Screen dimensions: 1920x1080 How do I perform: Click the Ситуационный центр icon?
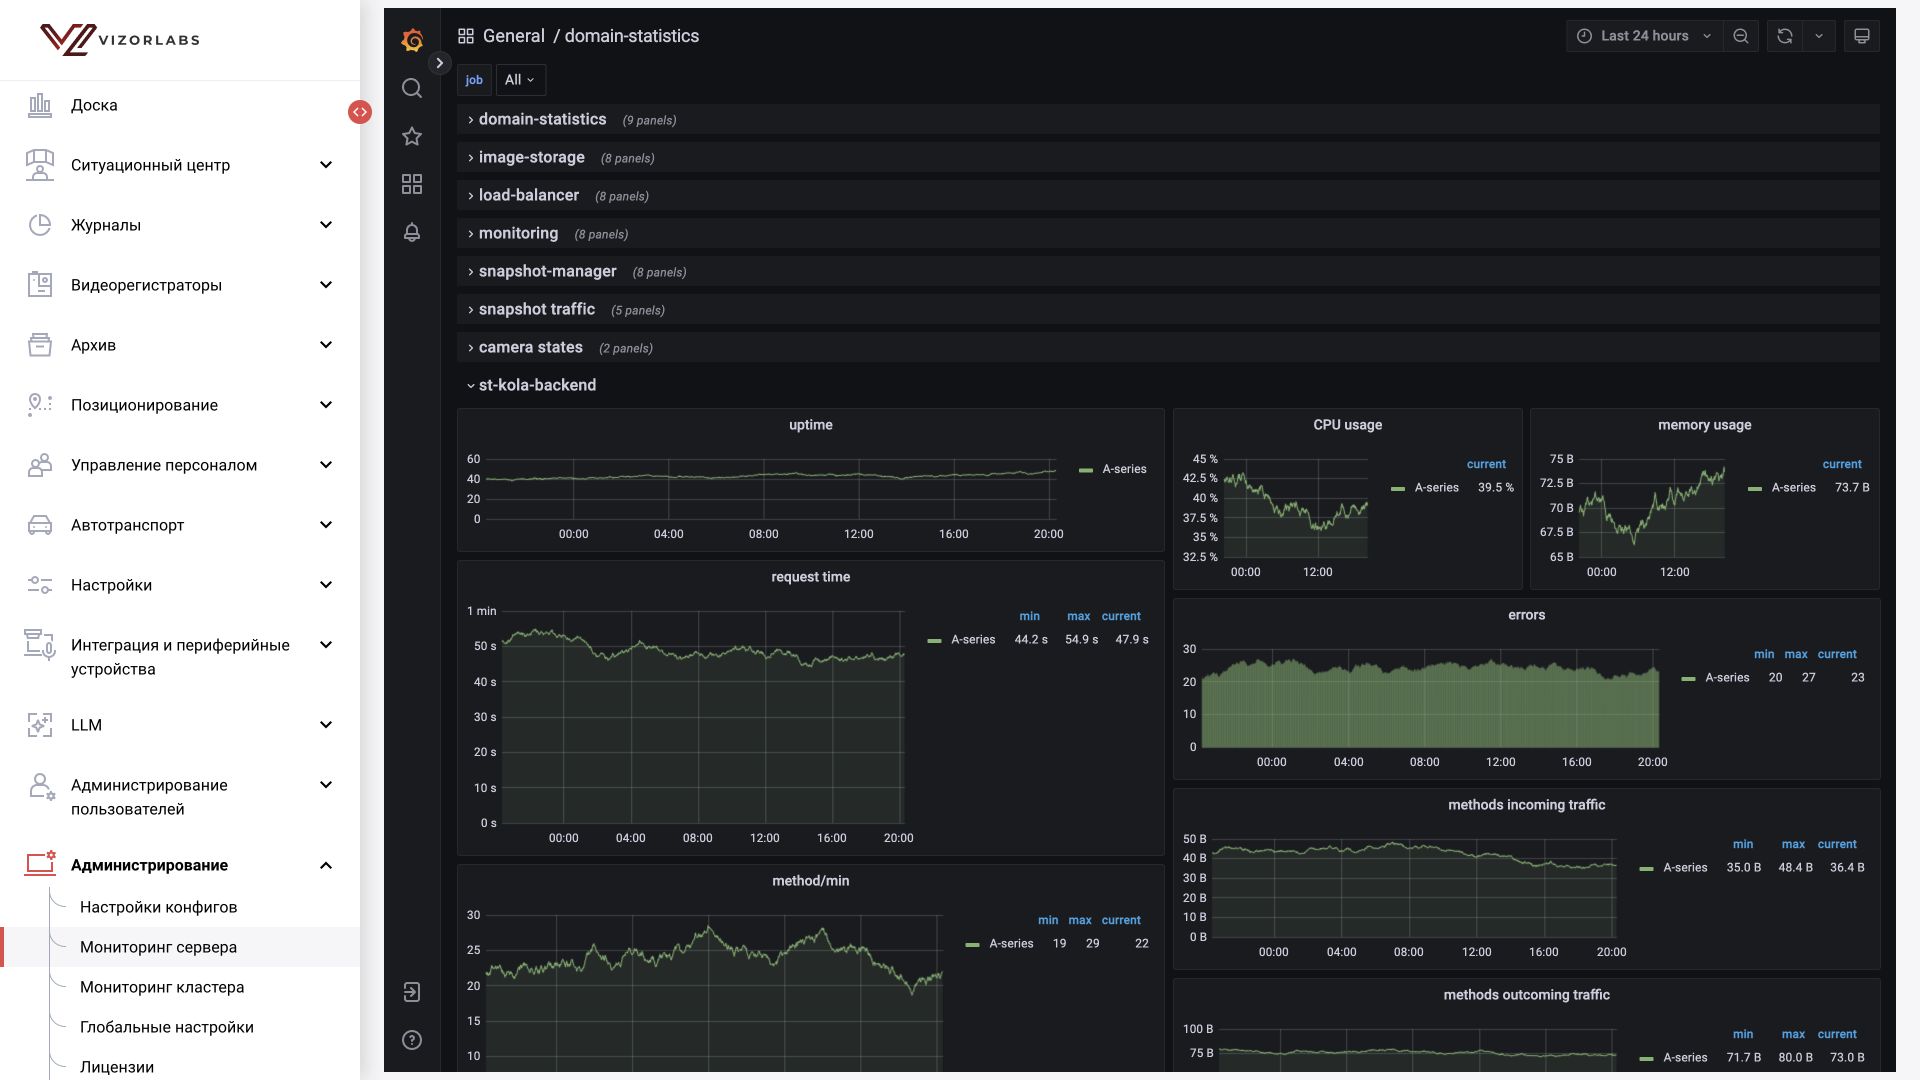(40, 165)
